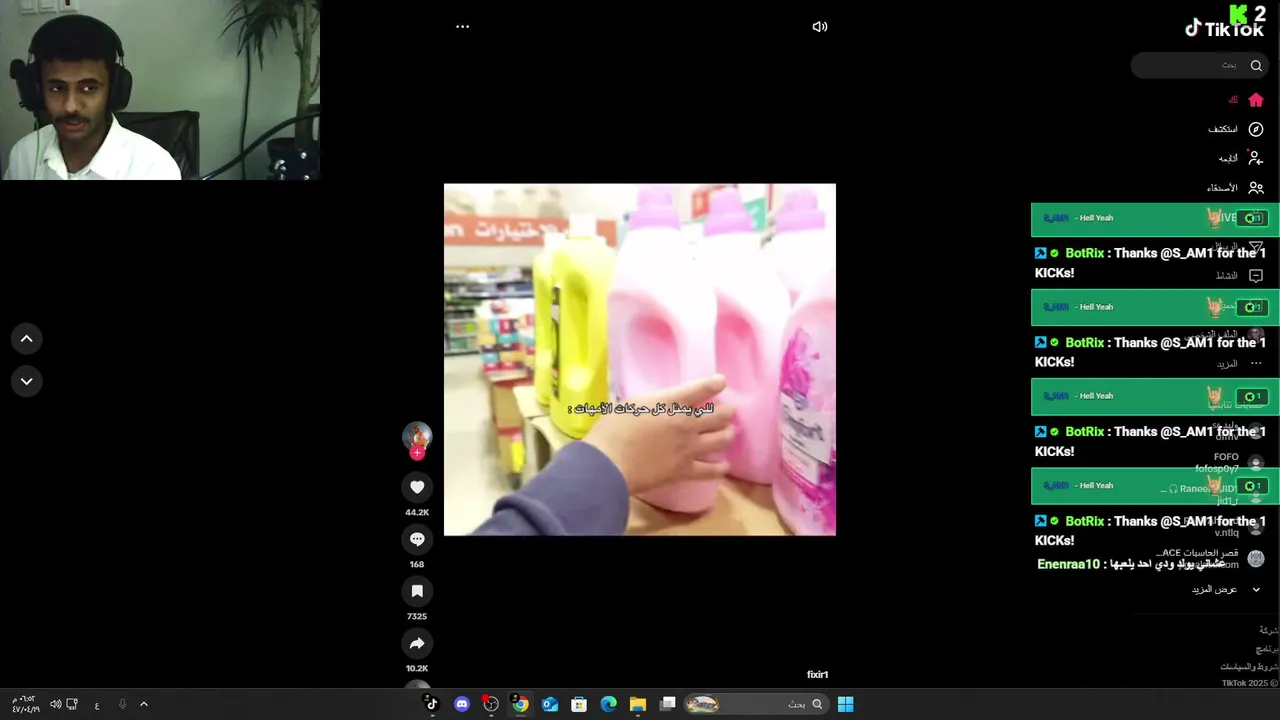
Task: Click the search magnifier in TikTok sidebar
Action: click(x=1256, y=65)
